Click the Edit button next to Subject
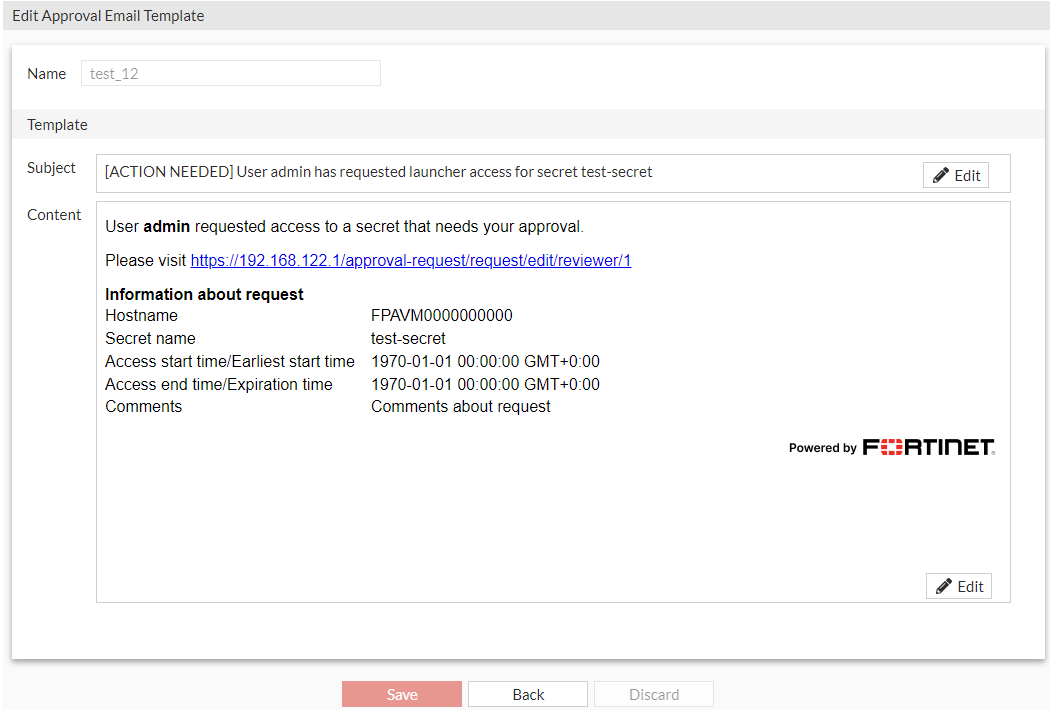The height and width of the screenshot is (710, 1050). tap(955, 174)
